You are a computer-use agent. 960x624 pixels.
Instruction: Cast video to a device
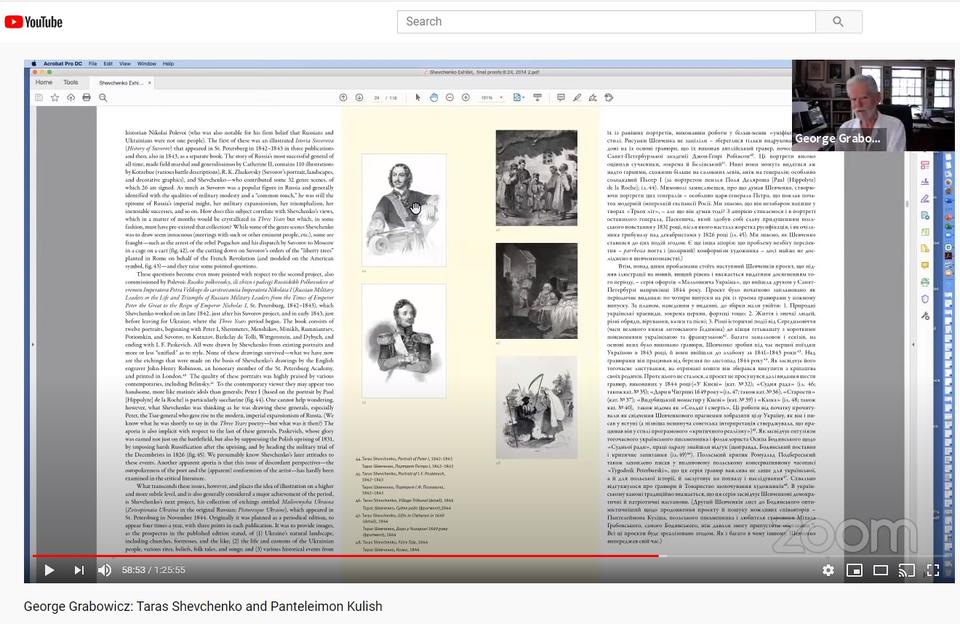(x=907, y=570)
